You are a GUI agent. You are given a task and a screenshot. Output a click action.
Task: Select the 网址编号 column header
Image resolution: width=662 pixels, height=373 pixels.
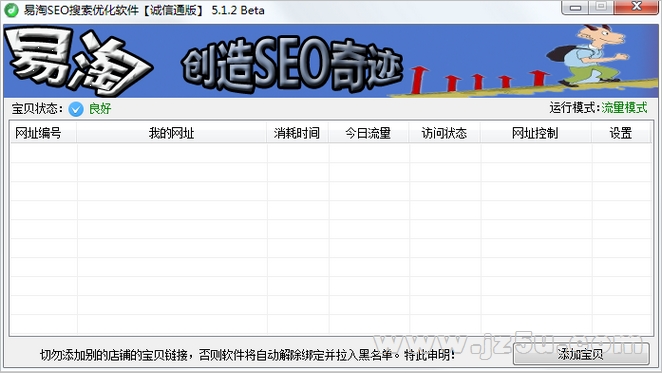coord(43,133)
